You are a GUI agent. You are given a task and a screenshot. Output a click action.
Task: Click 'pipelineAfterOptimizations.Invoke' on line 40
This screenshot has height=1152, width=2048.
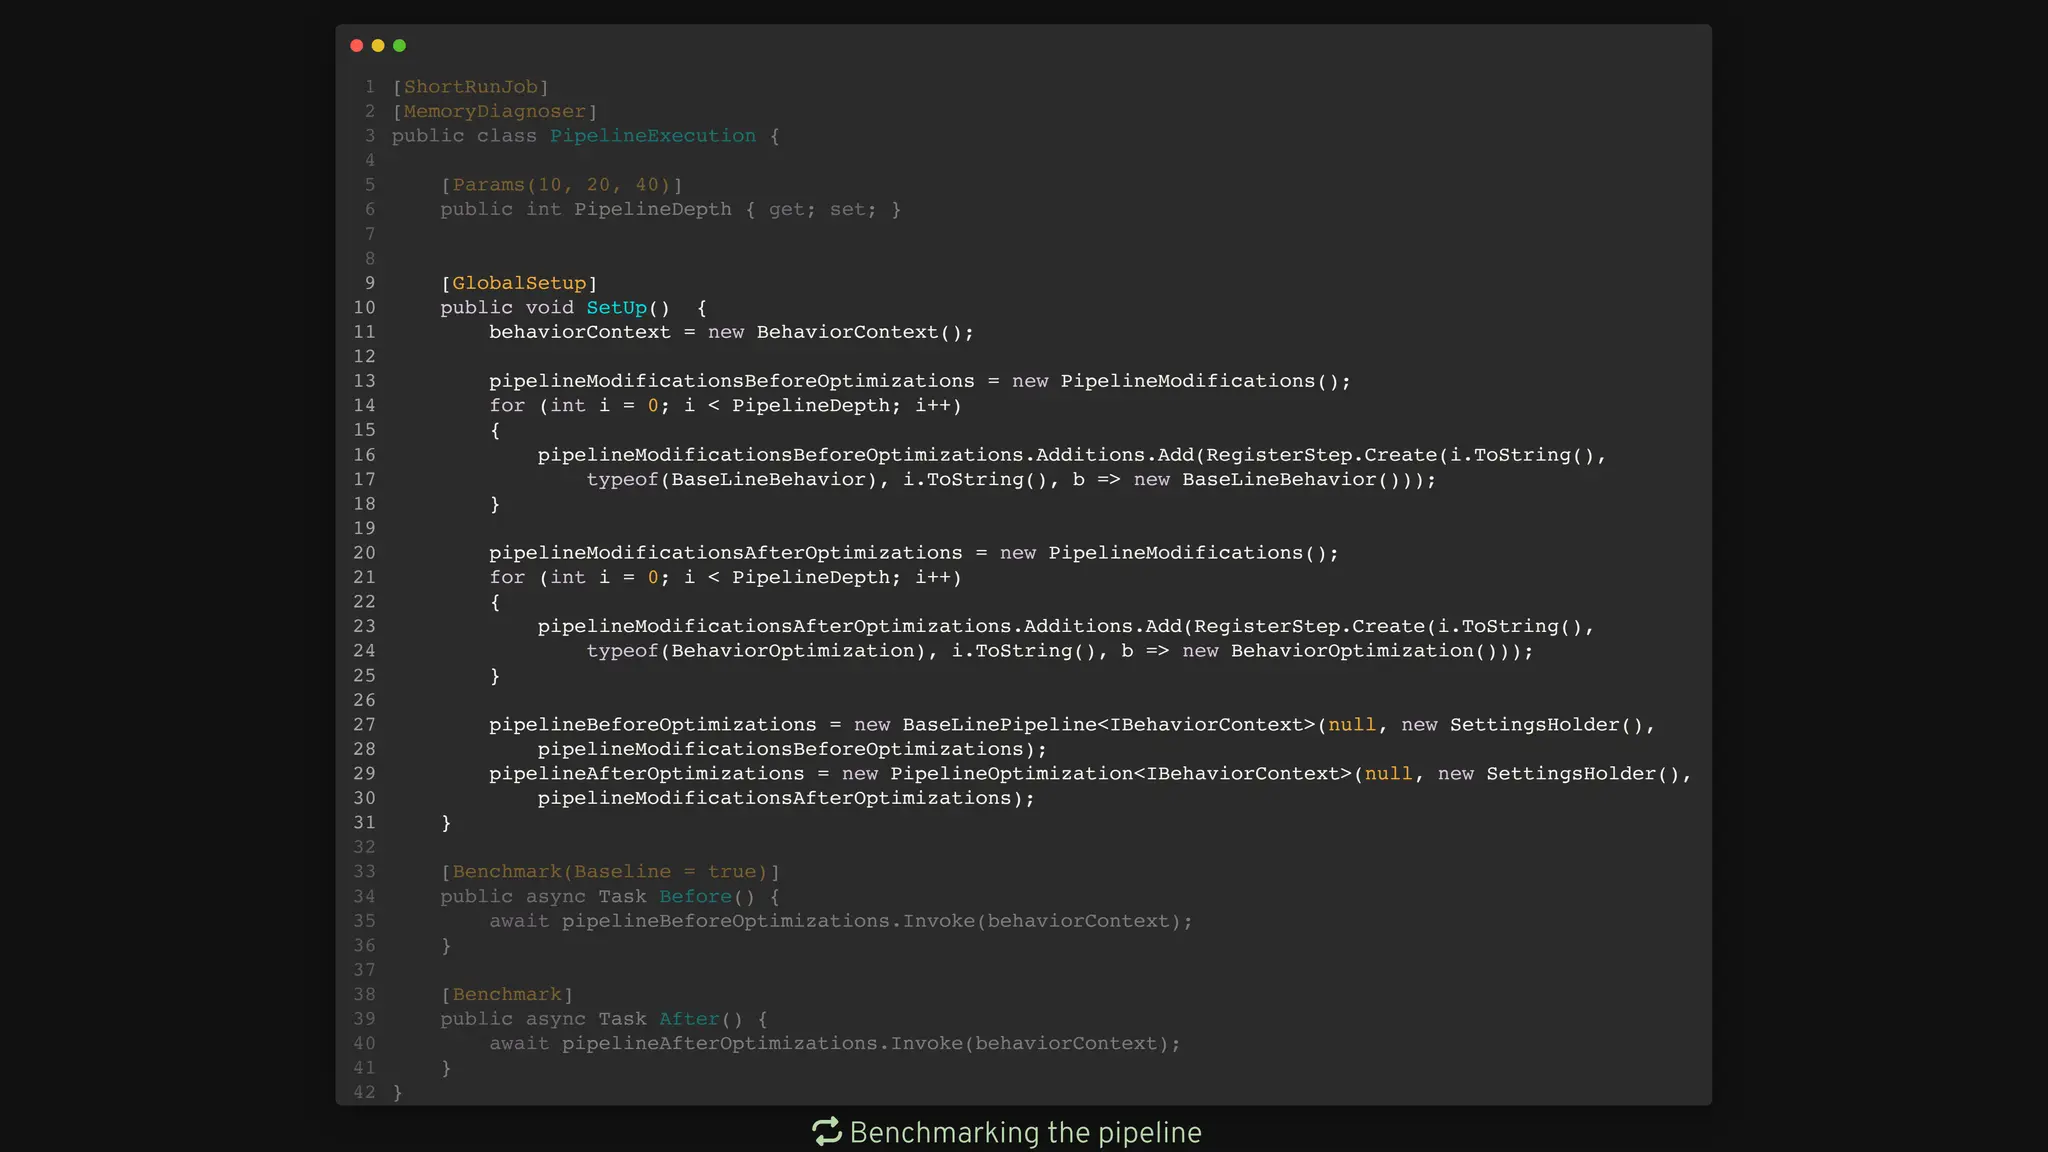pyautogui.click(x=762, y=1044)
